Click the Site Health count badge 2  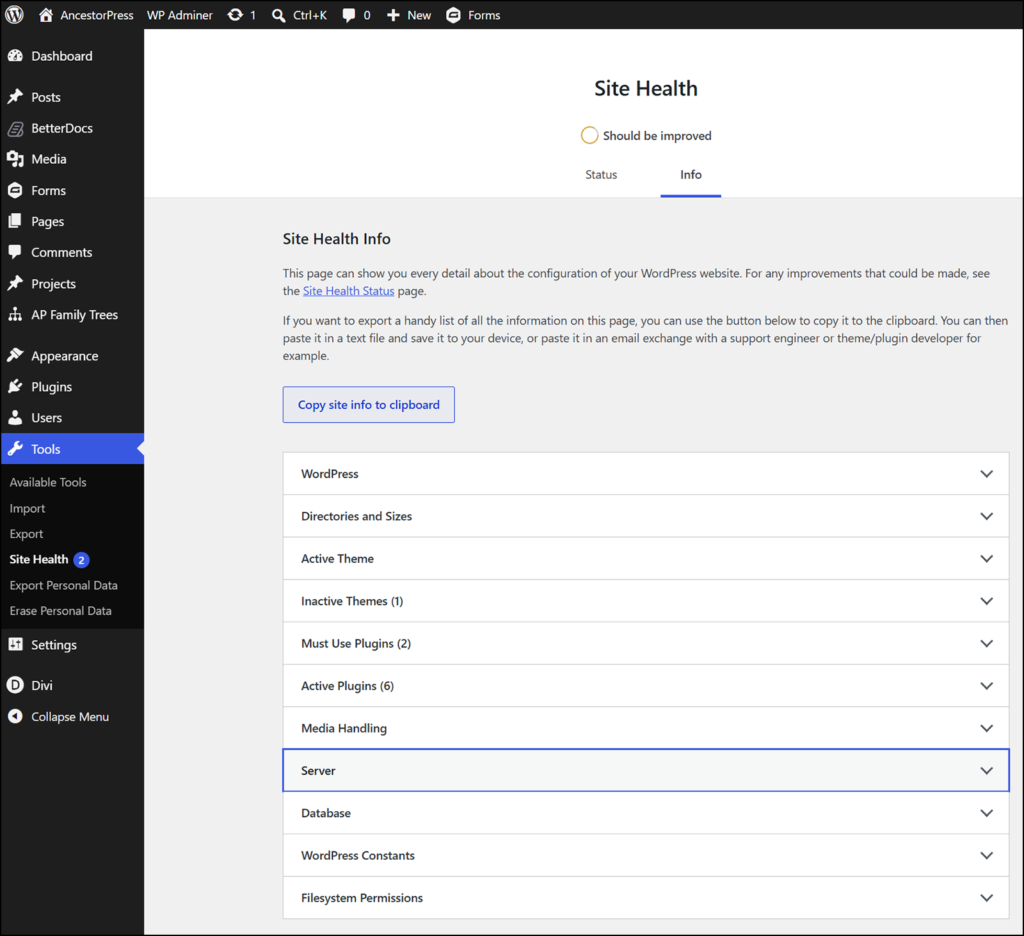[81, 560]
